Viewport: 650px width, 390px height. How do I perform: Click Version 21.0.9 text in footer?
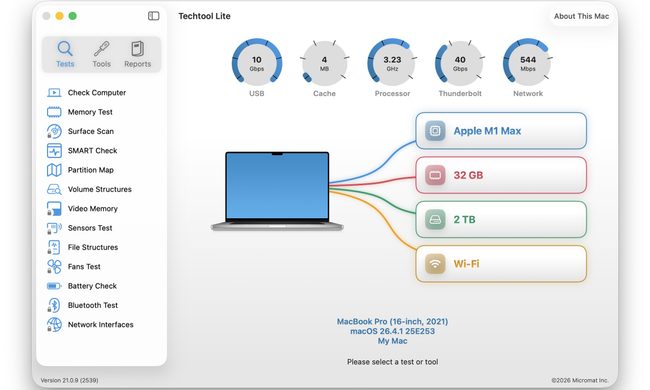pyautogui.click(x=69, y=380)
